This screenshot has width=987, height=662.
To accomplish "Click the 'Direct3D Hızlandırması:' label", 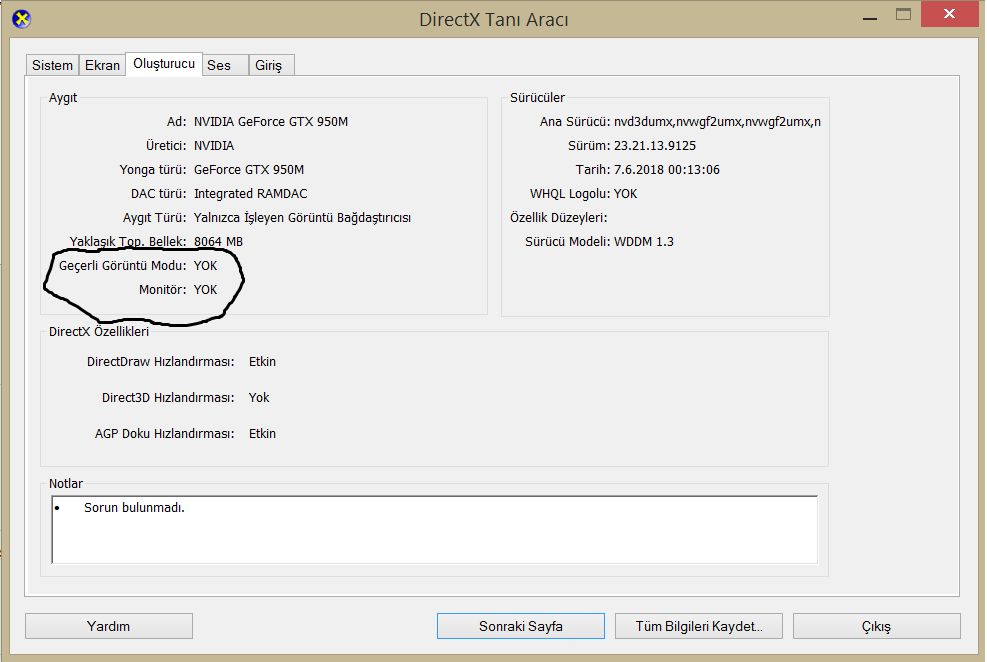I will point(168,398).
